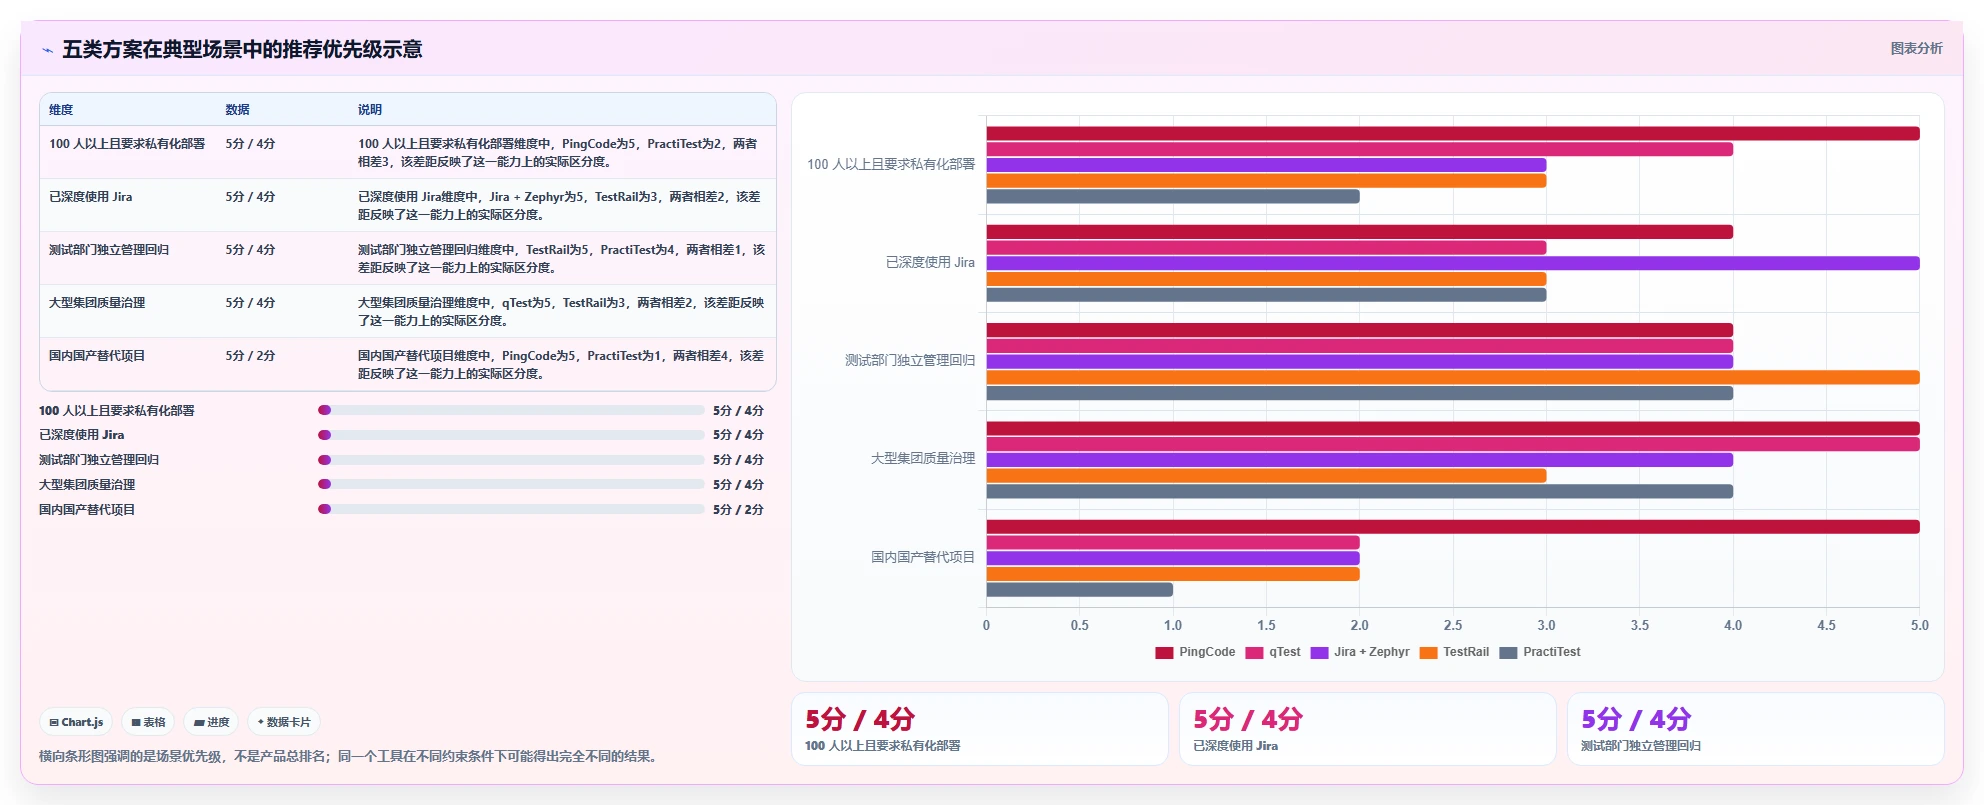Click the qTest bar in the 大型集团质量治理 group

[1453, 445]
